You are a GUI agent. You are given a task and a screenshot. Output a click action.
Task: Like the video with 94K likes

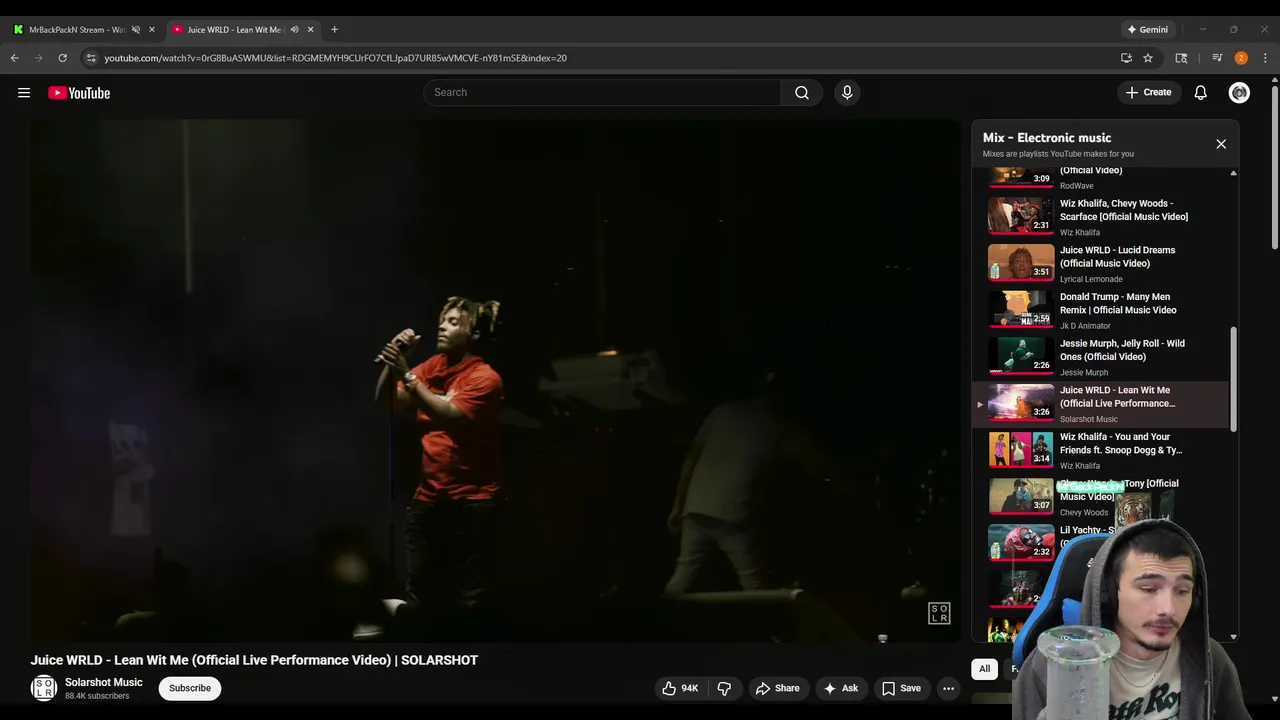[680, 688]
